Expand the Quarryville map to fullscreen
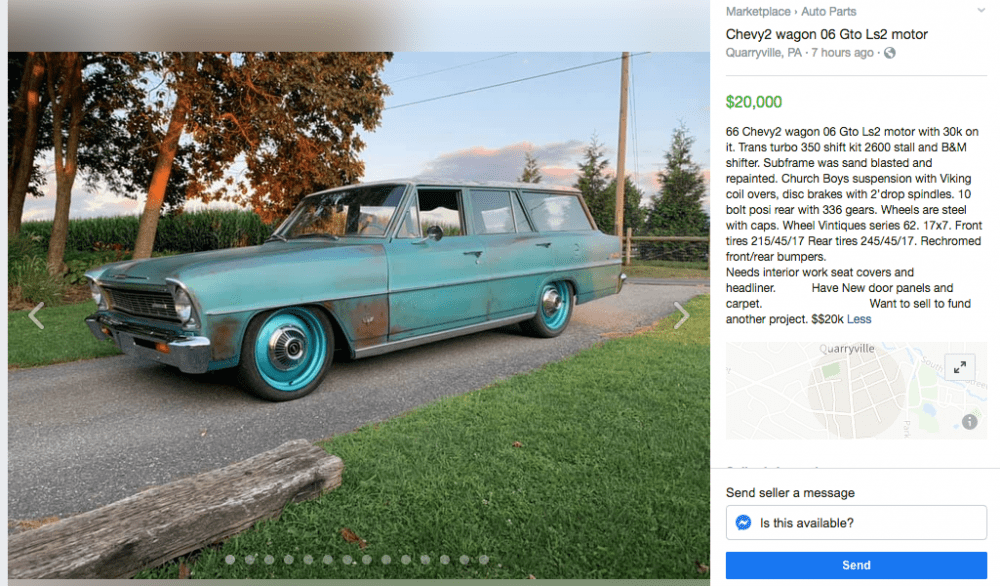This screenshot has height=586, width=1000. pos(960,367)
